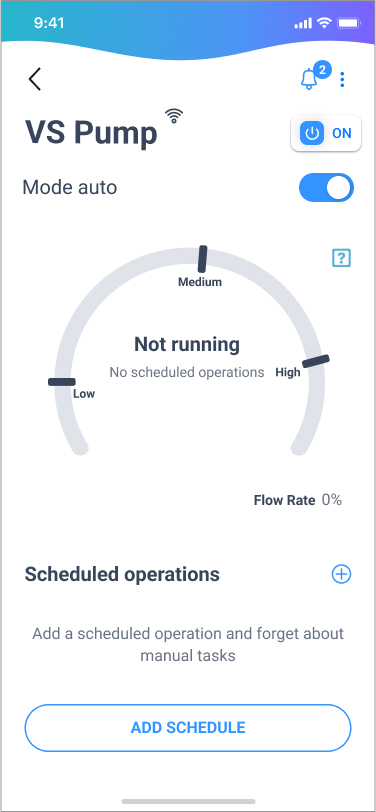Open notifications bell with badge 2
This screenshot has width=376, height=812.
pyautogui.click(x=314, y=76)
